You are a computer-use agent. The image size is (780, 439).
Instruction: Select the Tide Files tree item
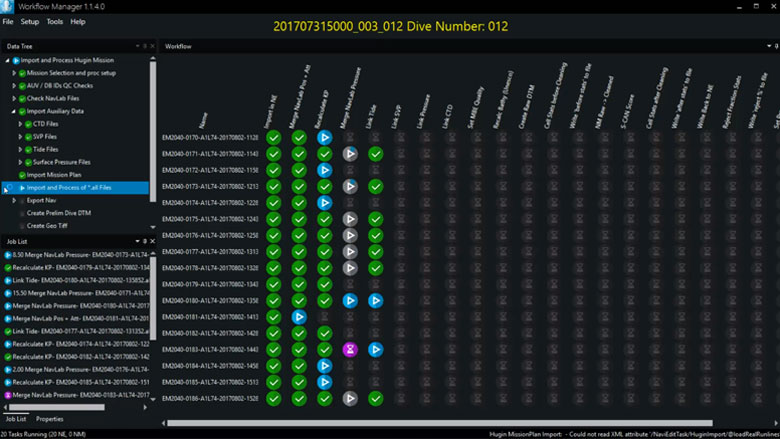point(49,149)
